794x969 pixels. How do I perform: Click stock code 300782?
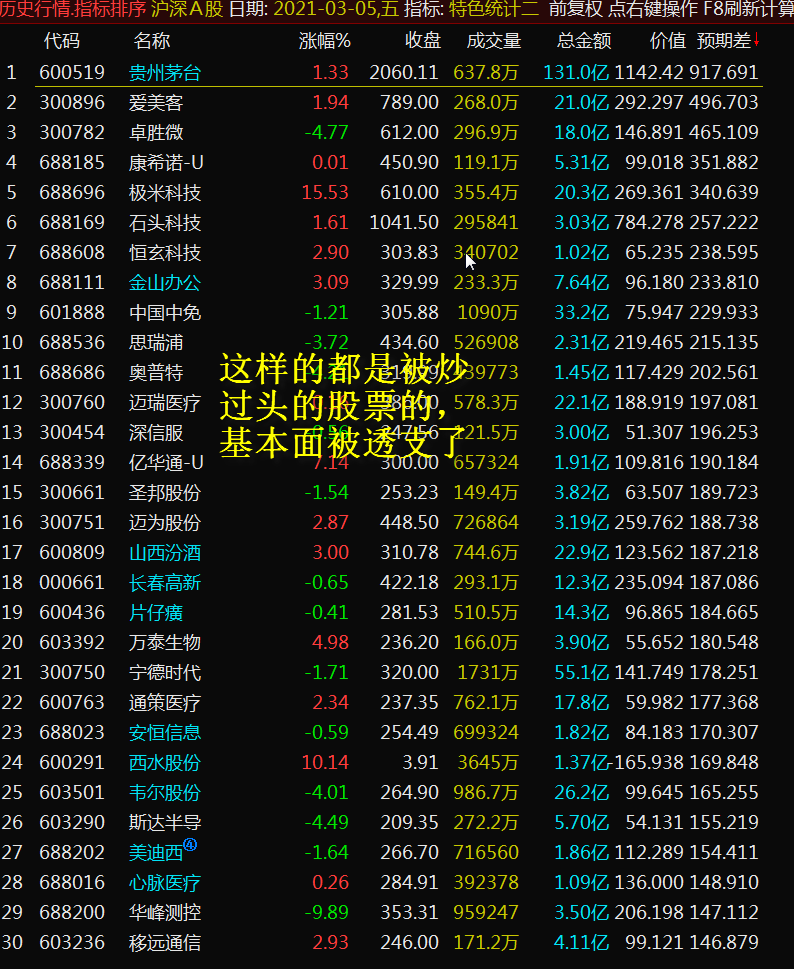(72, 132)
